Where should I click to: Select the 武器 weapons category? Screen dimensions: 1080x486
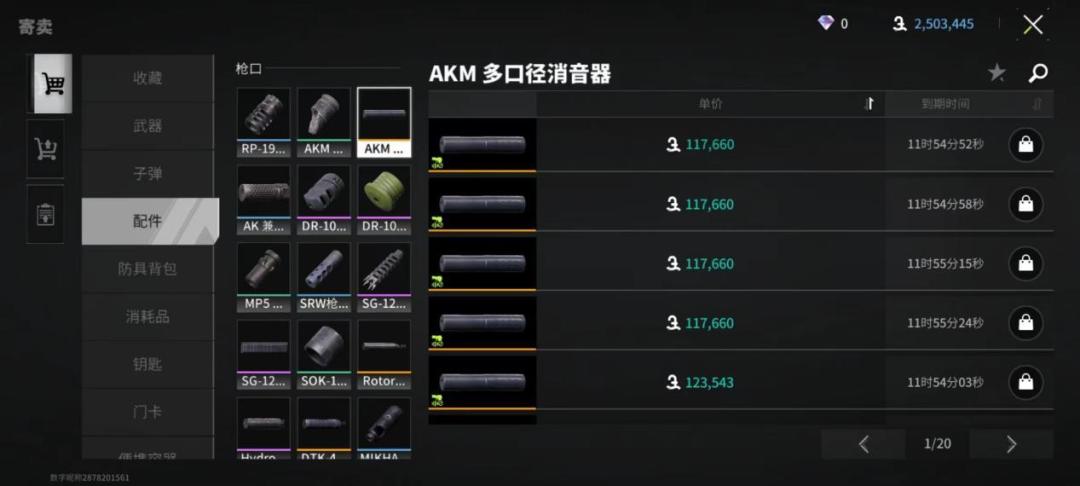coord(147,126)
